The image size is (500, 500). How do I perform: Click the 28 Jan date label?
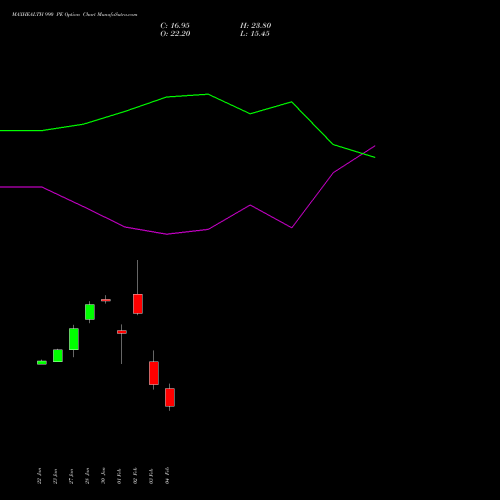click(x=87, y=476)
